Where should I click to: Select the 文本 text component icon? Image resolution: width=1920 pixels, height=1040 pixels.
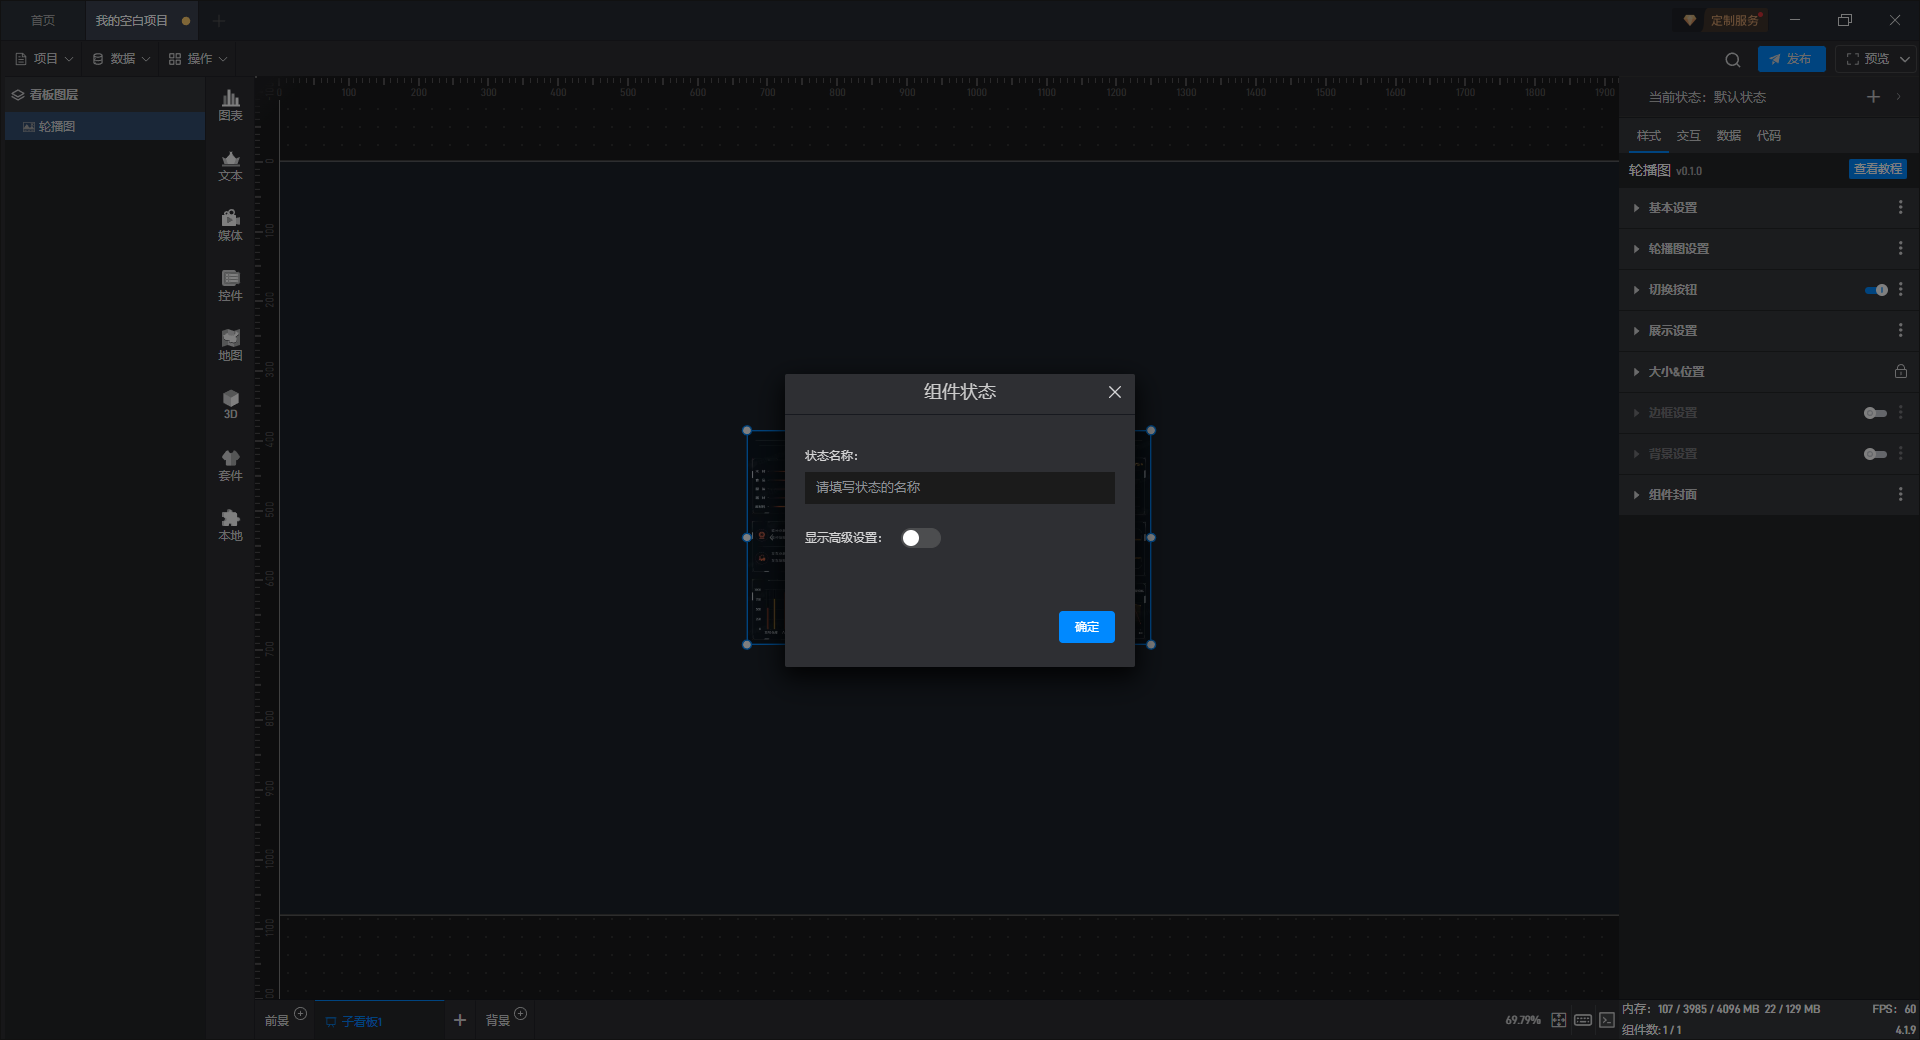(x=230, y=165)
